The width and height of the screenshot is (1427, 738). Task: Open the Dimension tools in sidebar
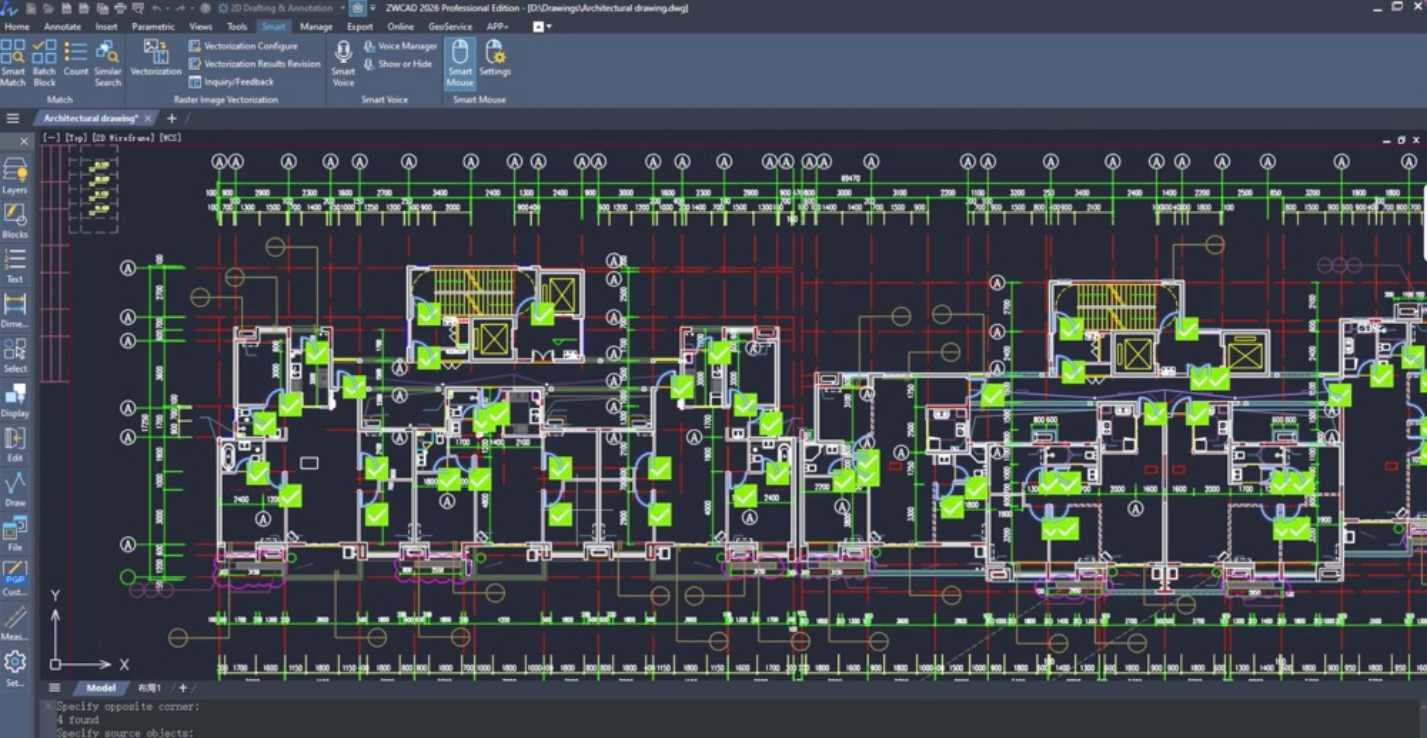[15, 310]
